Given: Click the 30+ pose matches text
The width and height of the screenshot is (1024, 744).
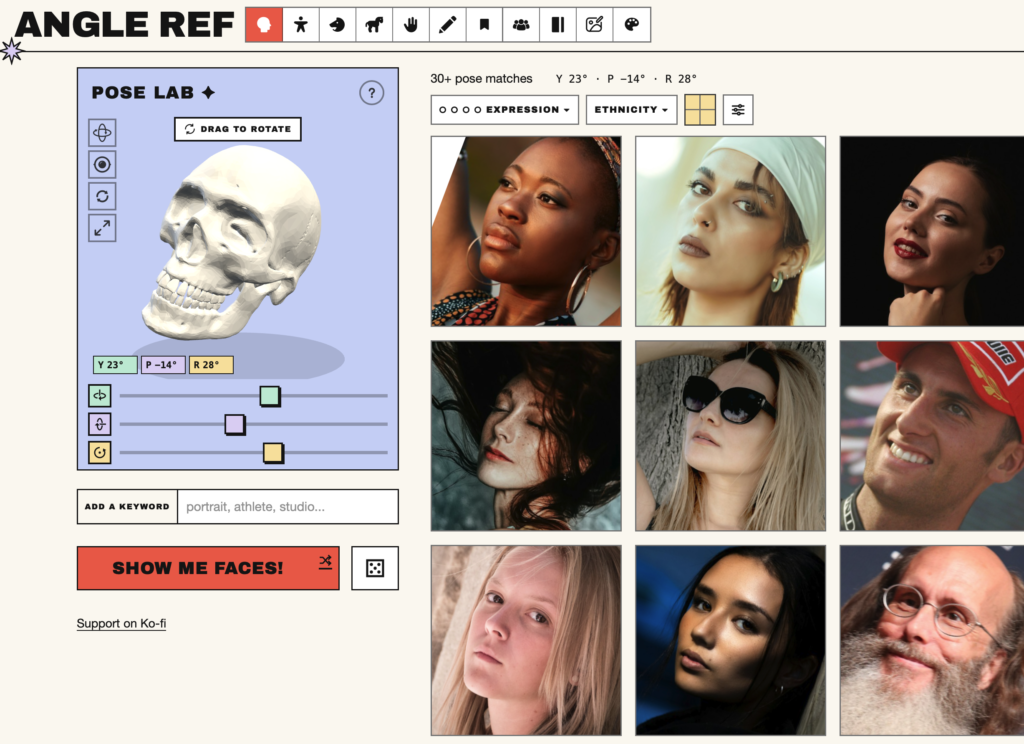Looking at the screenshot, I should point(481,78).
